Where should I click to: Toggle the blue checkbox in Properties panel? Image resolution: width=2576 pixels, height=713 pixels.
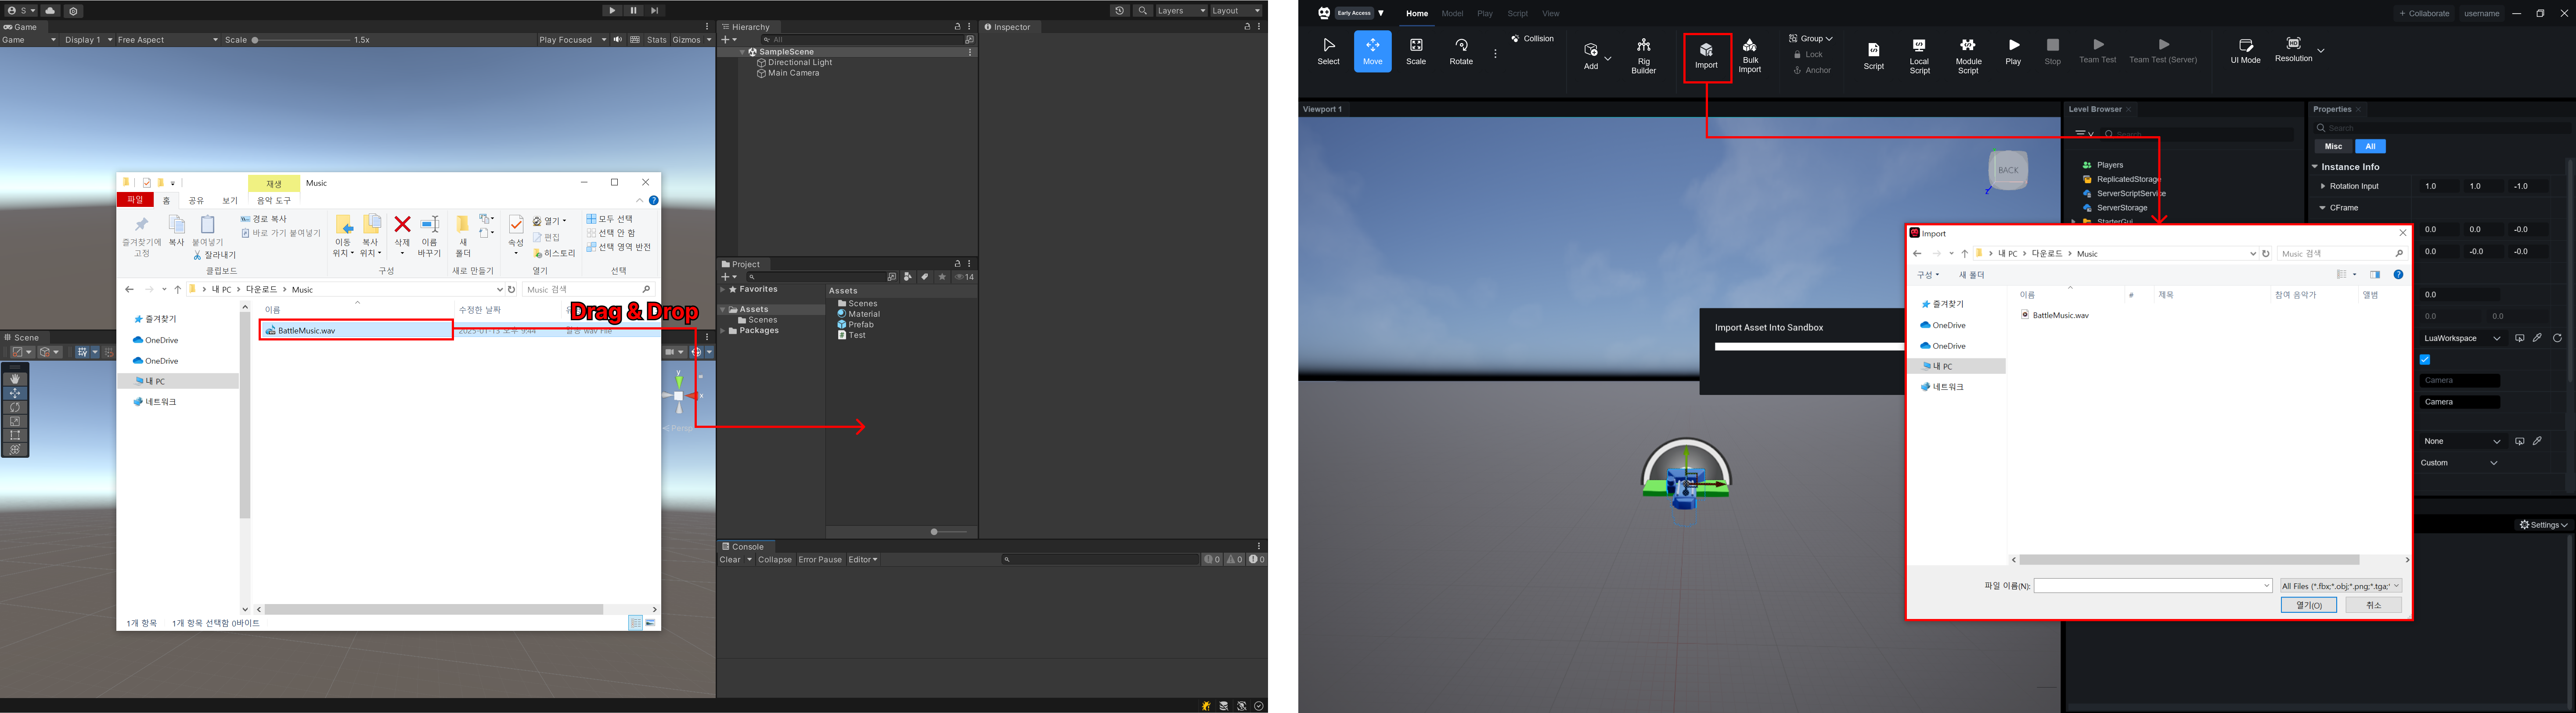2425,360
